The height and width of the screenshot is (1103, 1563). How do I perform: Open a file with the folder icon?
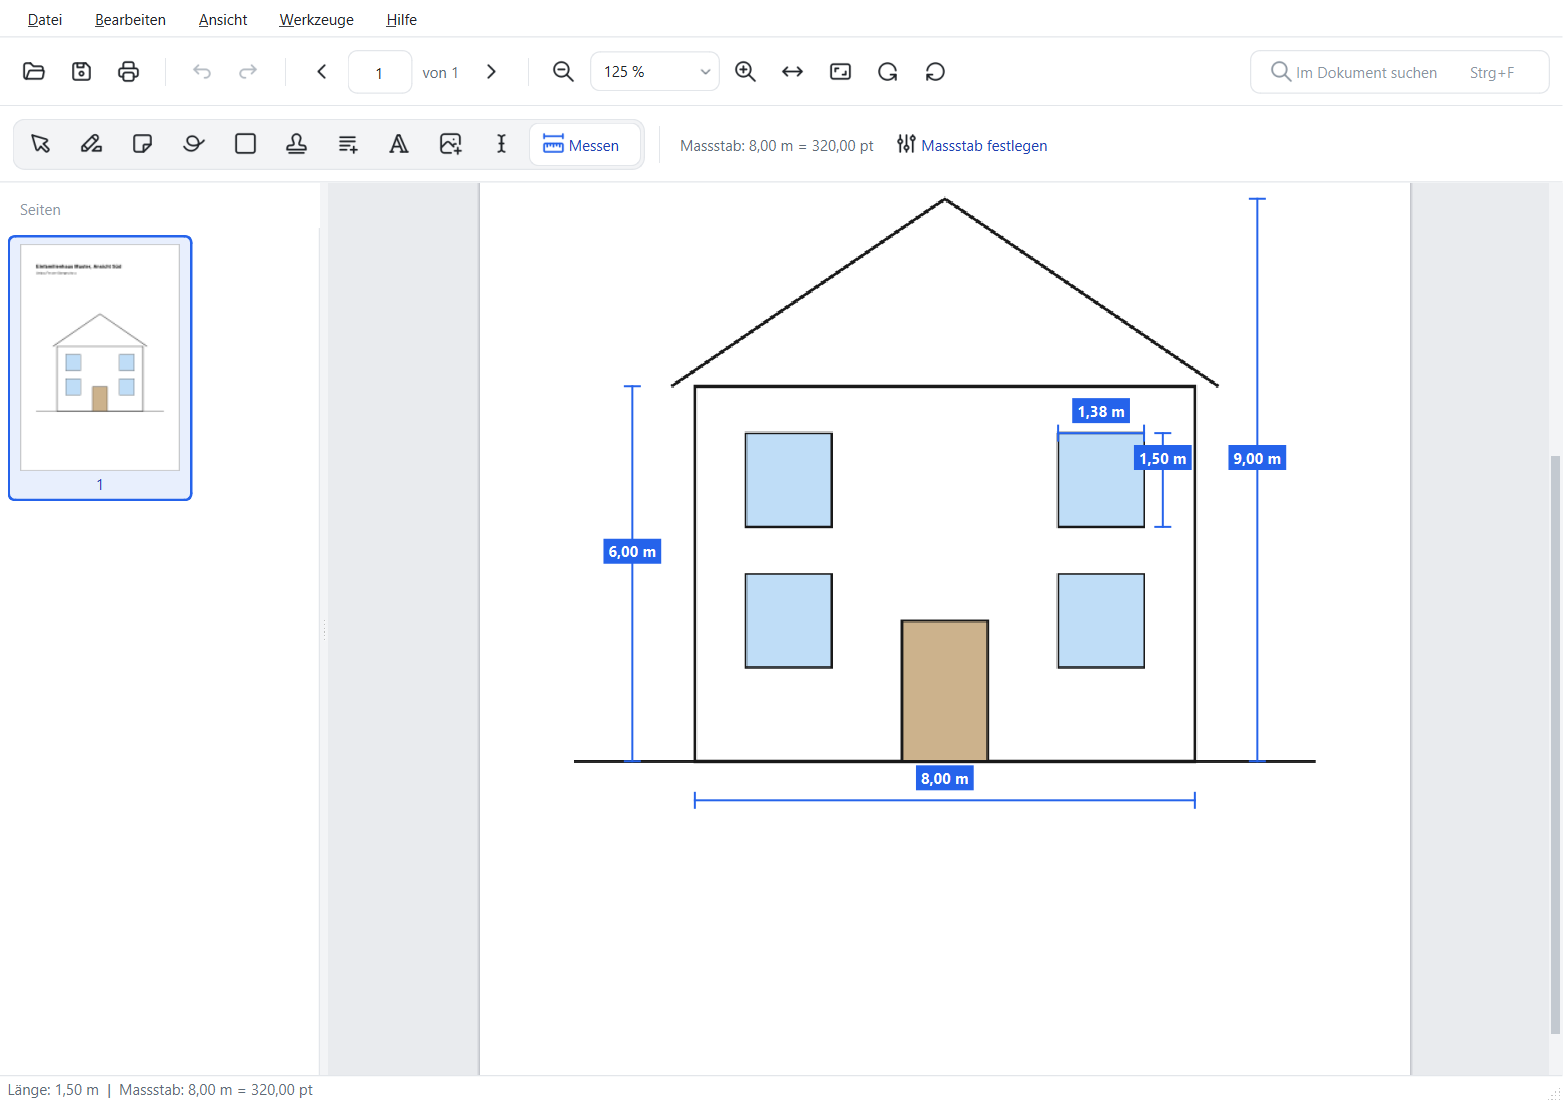point(34,71)
